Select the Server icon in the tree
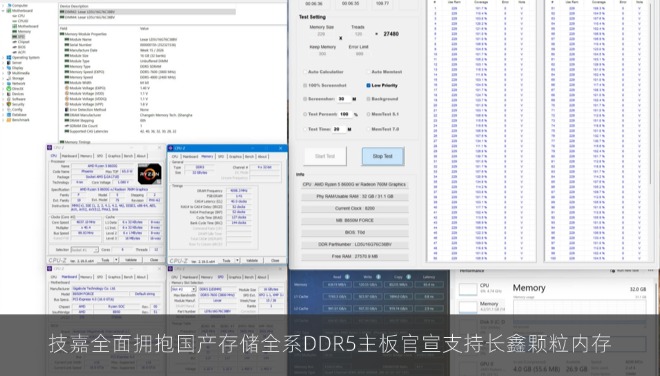Screen dimensions: 660x376 9,63
